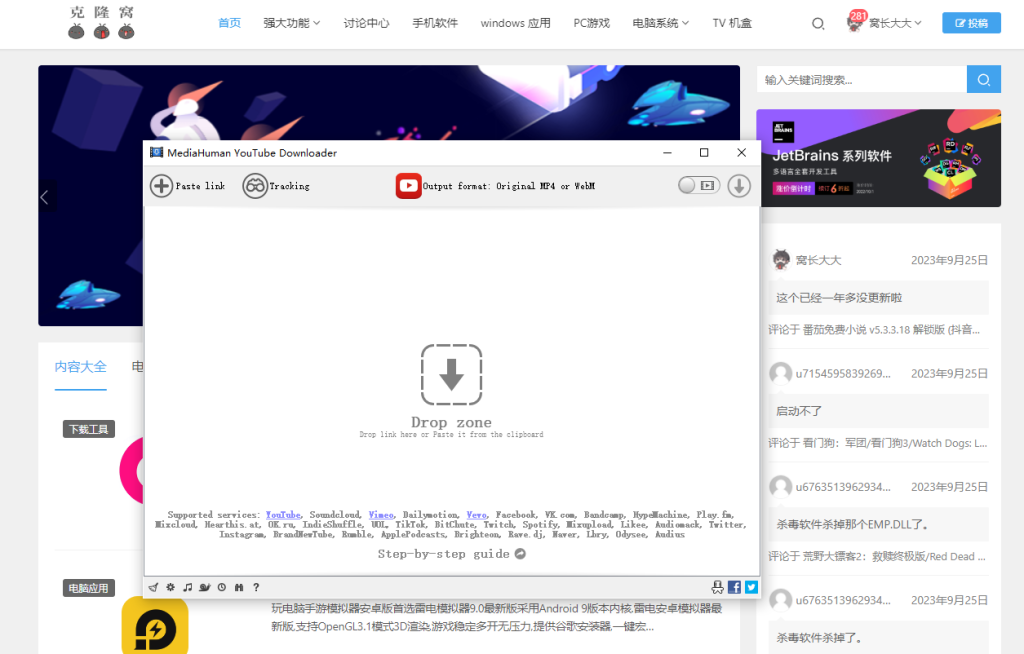The image size is (1024, 654).
Task: Click the comment avatar beside 2023年9月25日 窝长大大
Action: 781,260
